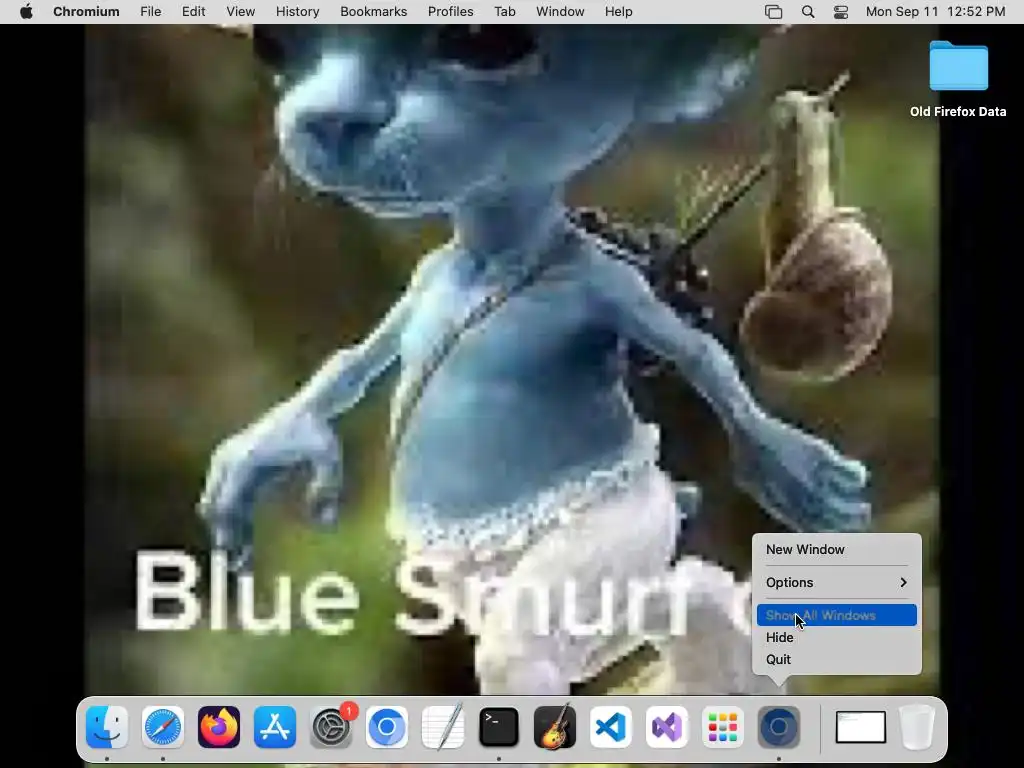Screen dimensions: 1024x768
Task: Open Finder from the Dock
Action: tap(107, 727)
